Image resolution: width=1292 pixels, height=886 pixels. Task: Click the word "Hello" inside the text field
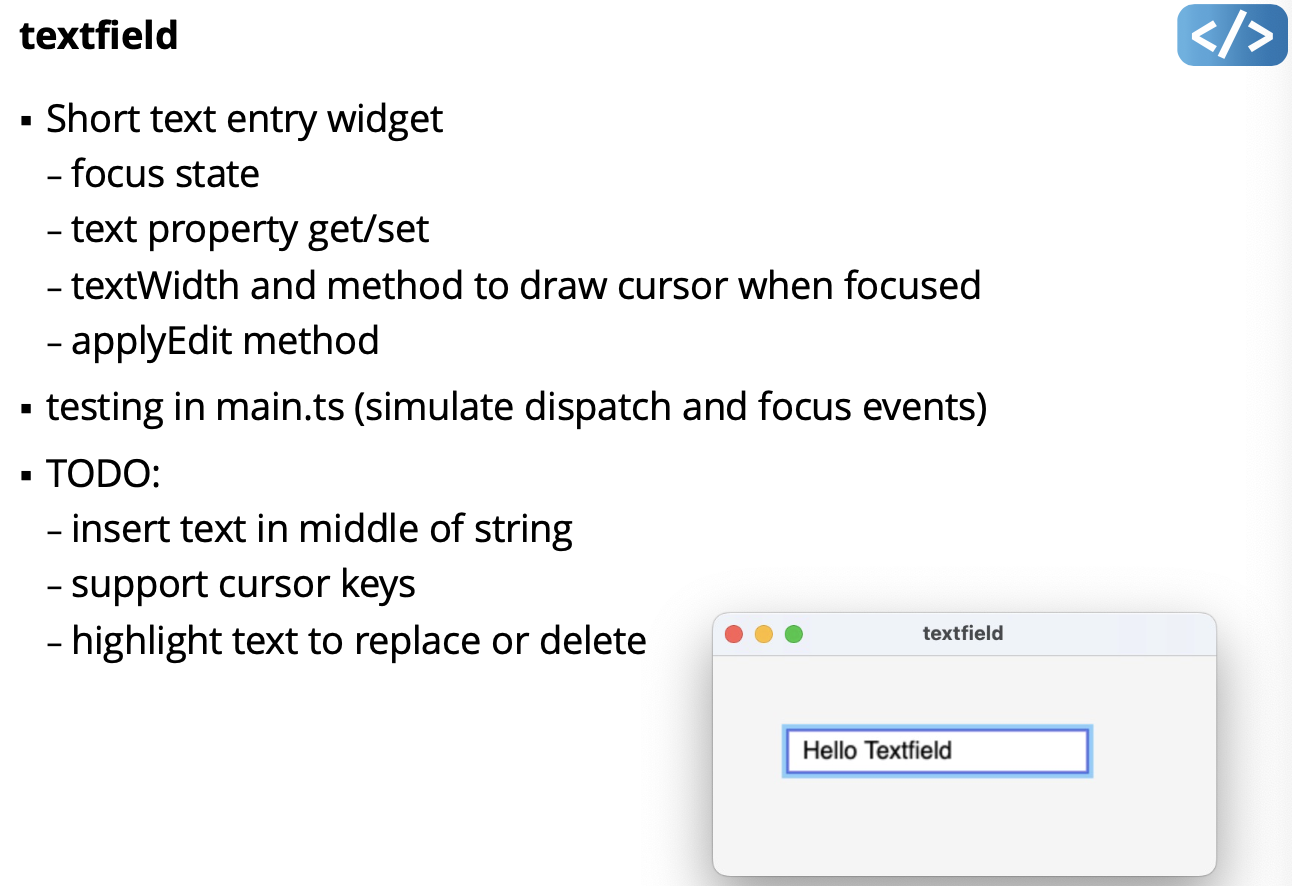[x=829, y=751]
